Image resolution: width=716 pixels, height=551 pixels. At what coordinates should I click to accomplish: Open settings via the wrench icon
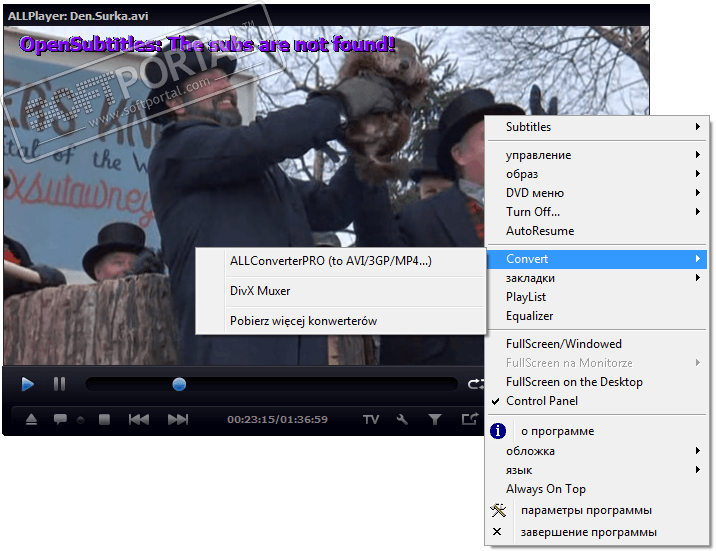pos(402,419)
